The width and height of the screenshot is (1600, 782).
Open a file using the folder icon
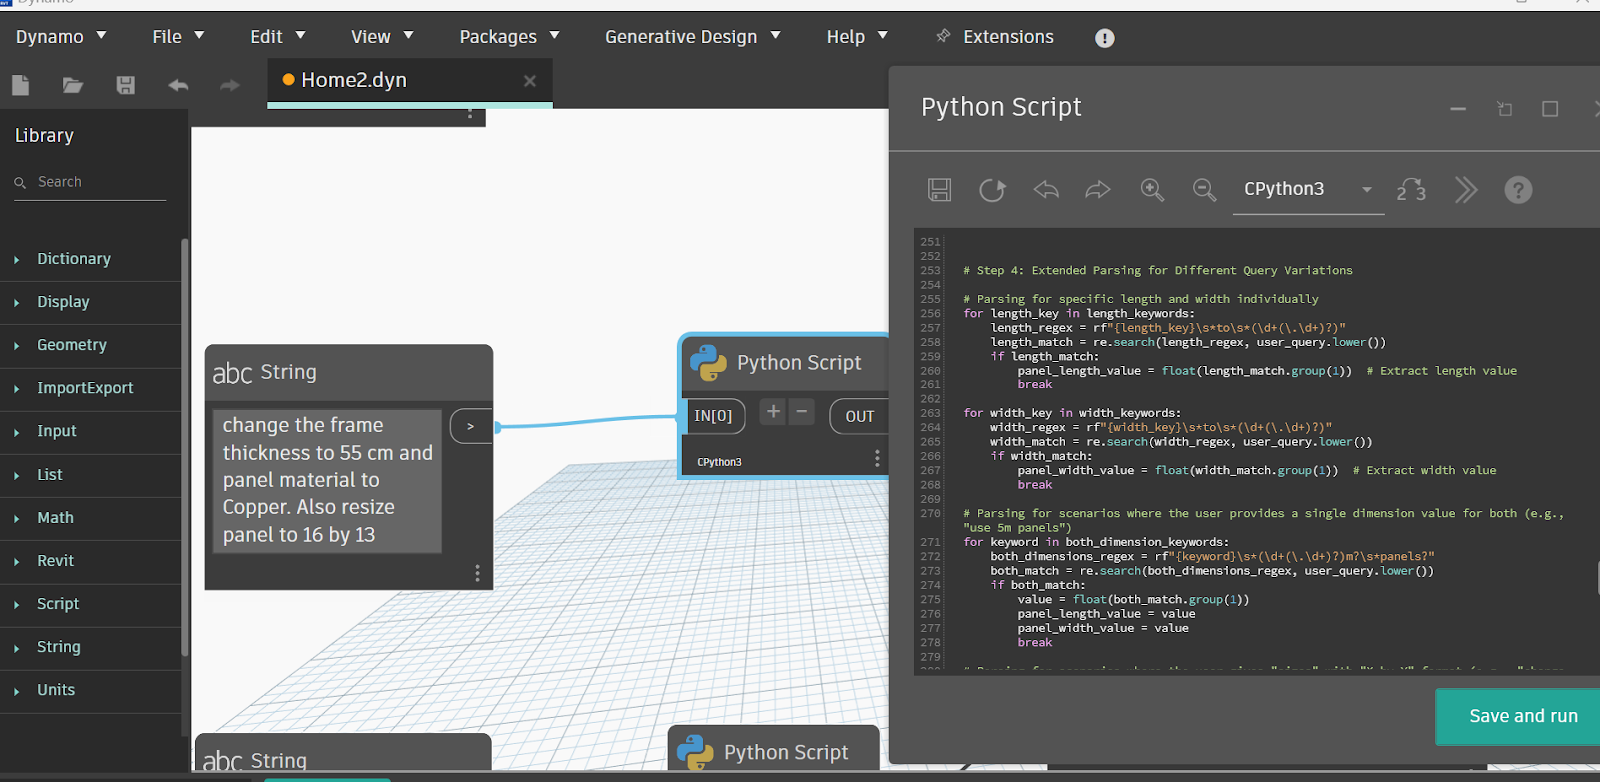[x=72, y=85]
